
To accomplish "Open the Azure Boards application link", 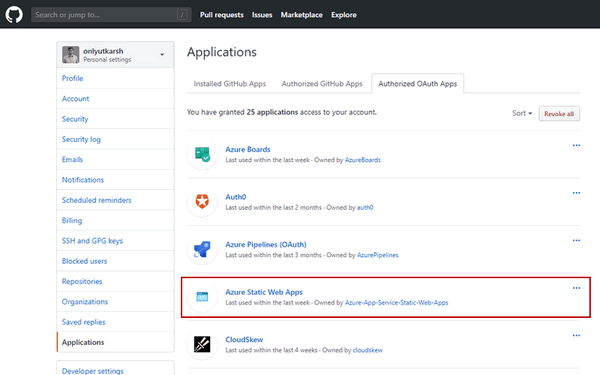I will tap(248, 149).
